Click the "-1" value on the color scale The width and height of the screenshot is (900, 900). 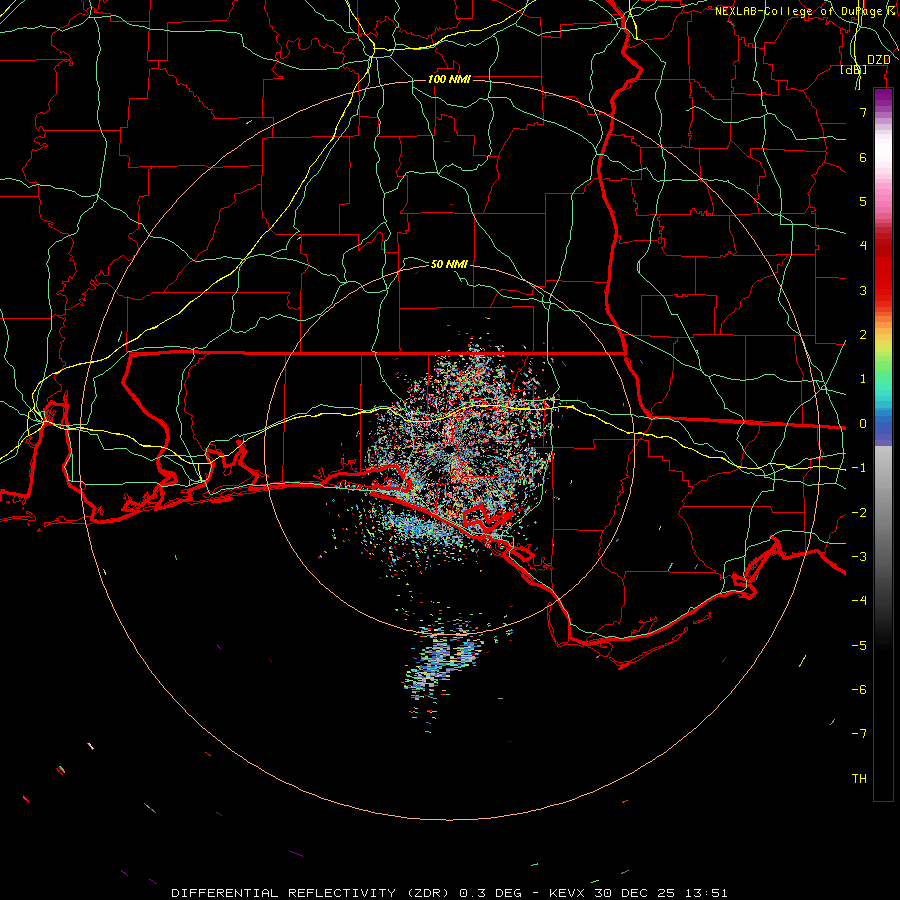[859, 468]
